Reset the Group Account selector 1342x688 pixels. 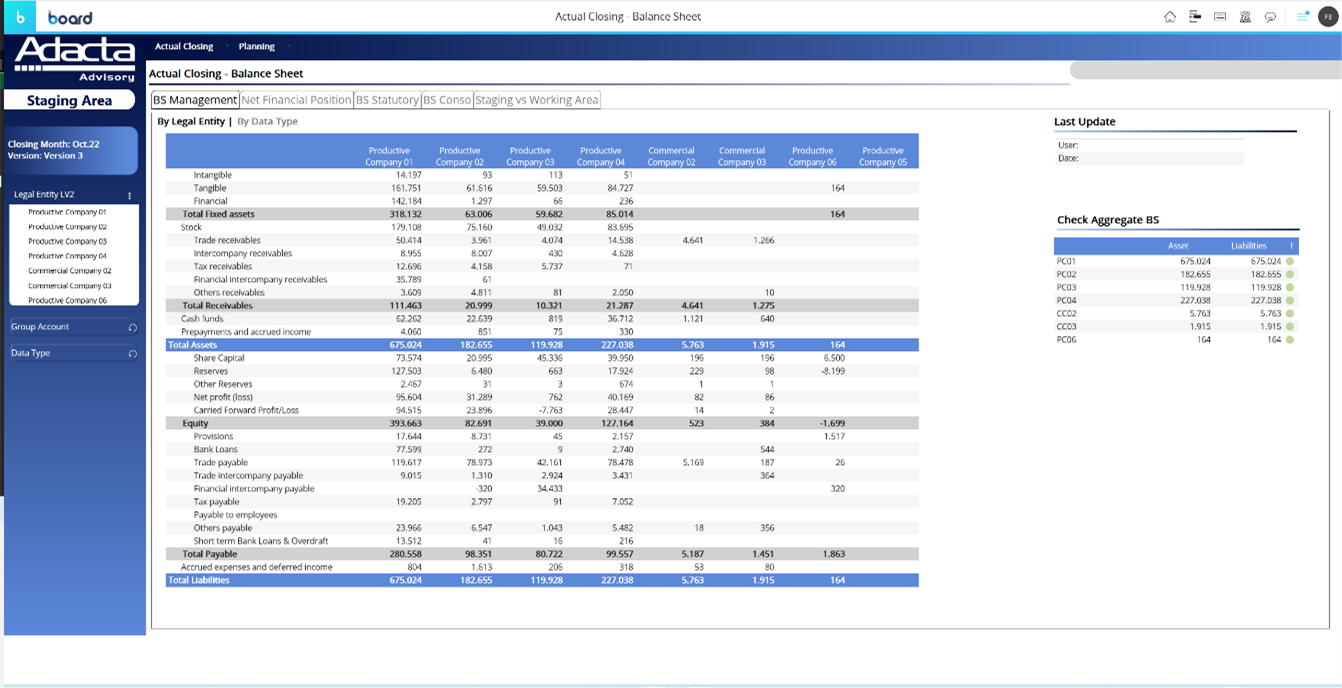[132, 328]
